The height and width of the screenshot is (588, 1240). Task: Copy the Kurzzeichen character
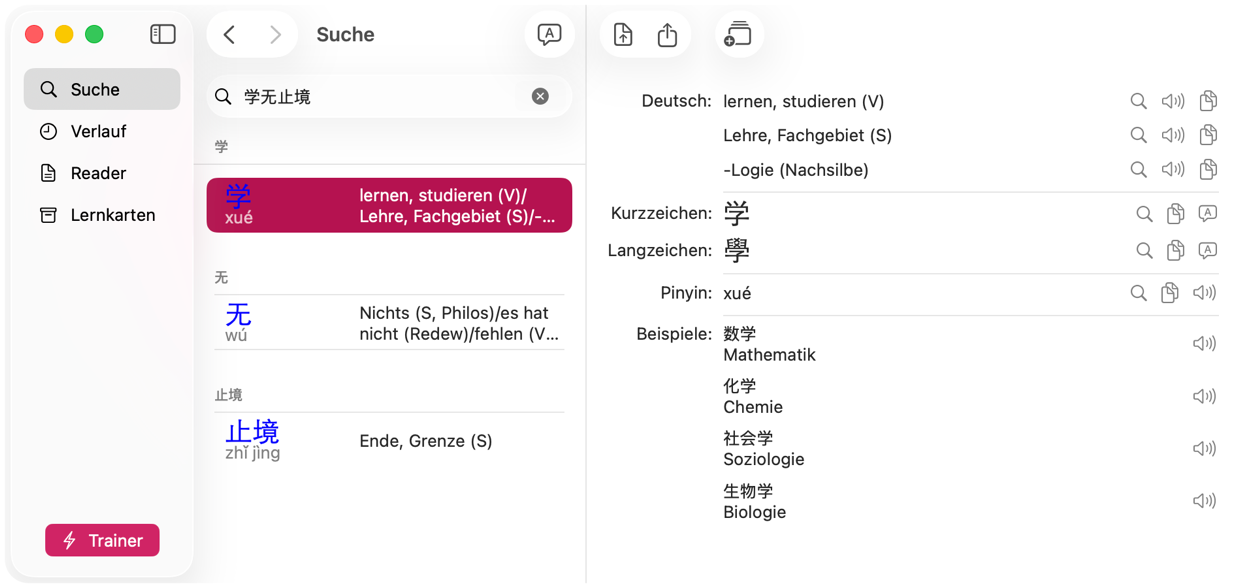[x=1176, y=213]
